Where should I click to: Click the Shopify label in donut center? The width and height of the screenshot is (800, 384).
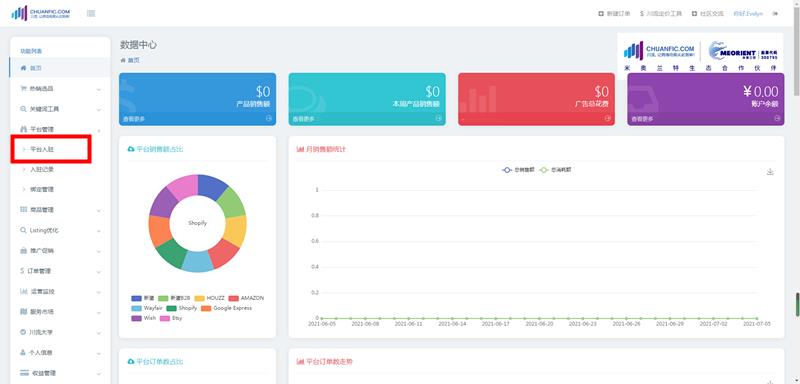point(197,223)
